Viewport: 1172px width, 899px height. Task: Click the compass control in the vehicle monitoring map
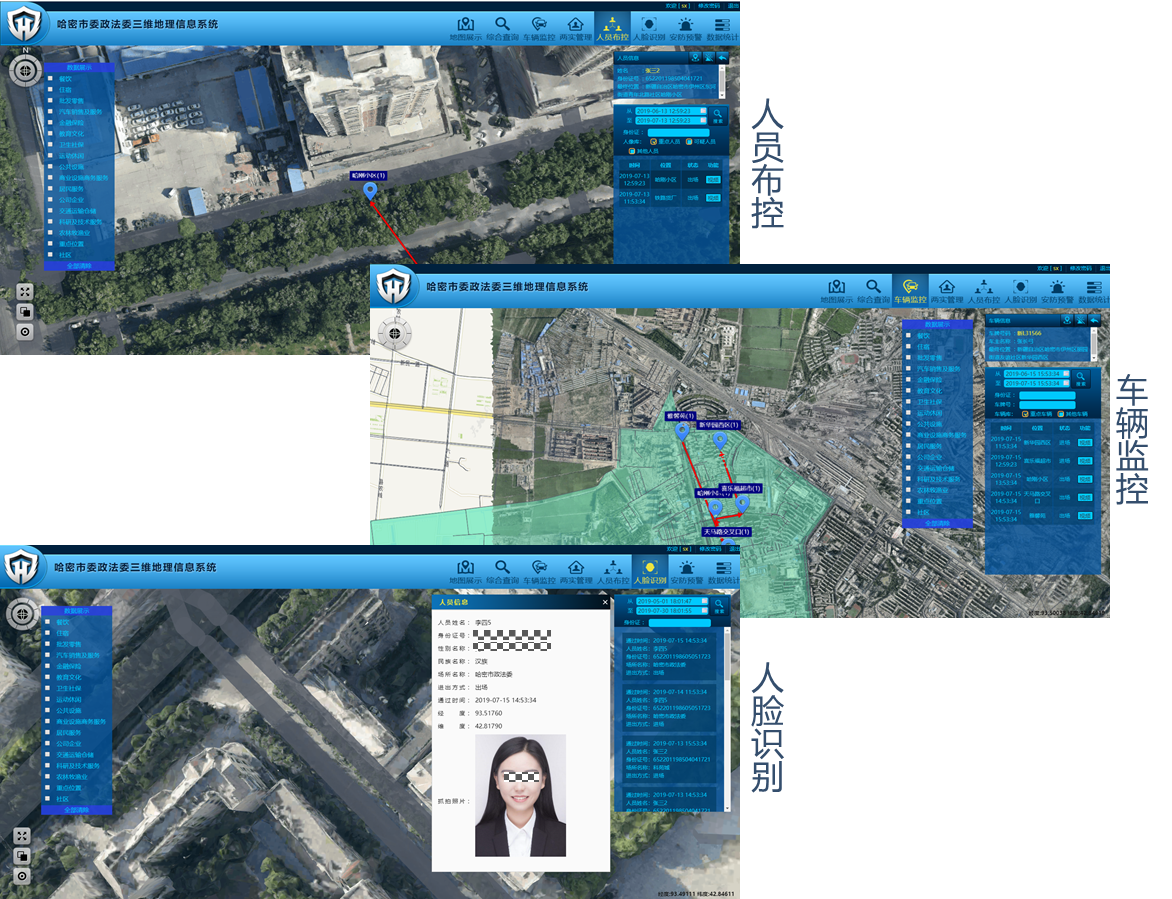click(x=397, y=333)
